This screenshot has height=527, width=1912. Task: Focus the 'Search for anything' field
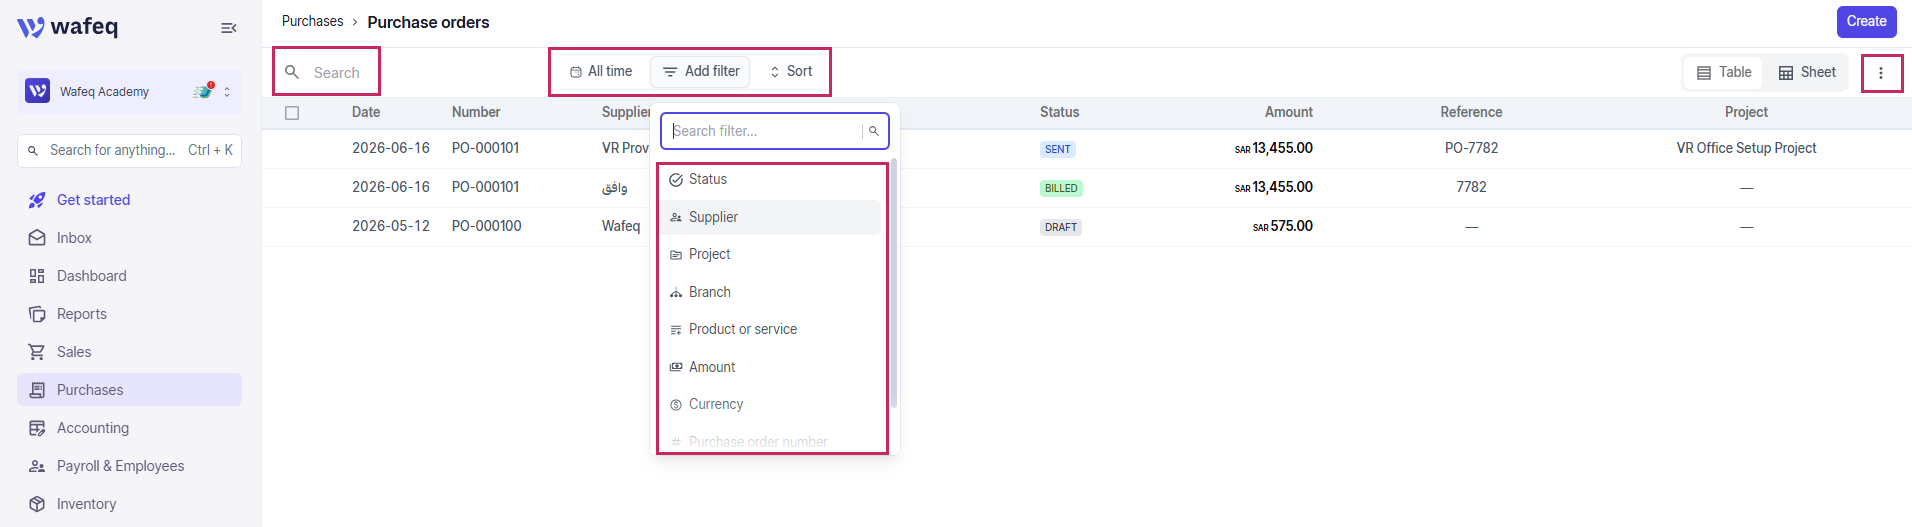pos(129,150)
